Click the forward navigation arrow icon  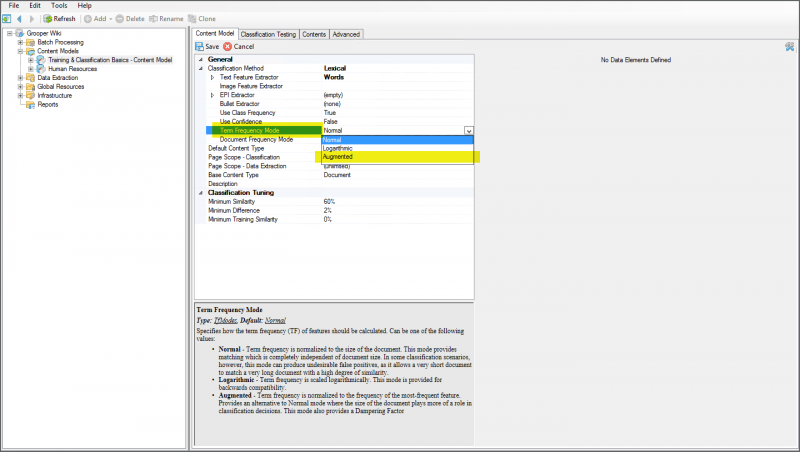32,19
